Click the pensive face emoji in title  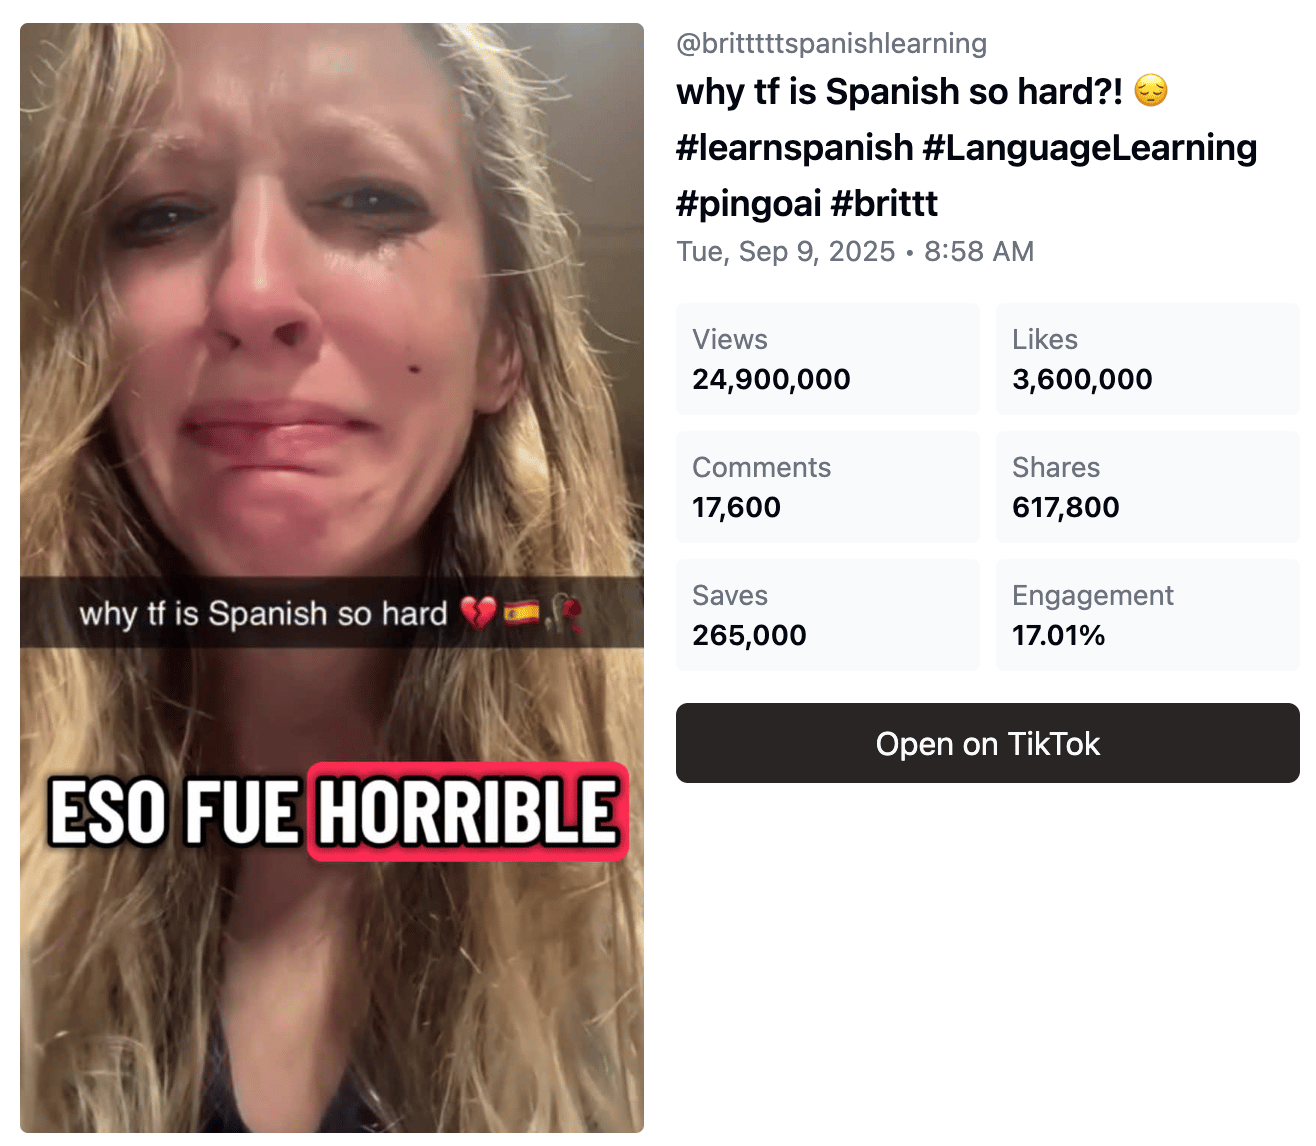coord(1152,91)
